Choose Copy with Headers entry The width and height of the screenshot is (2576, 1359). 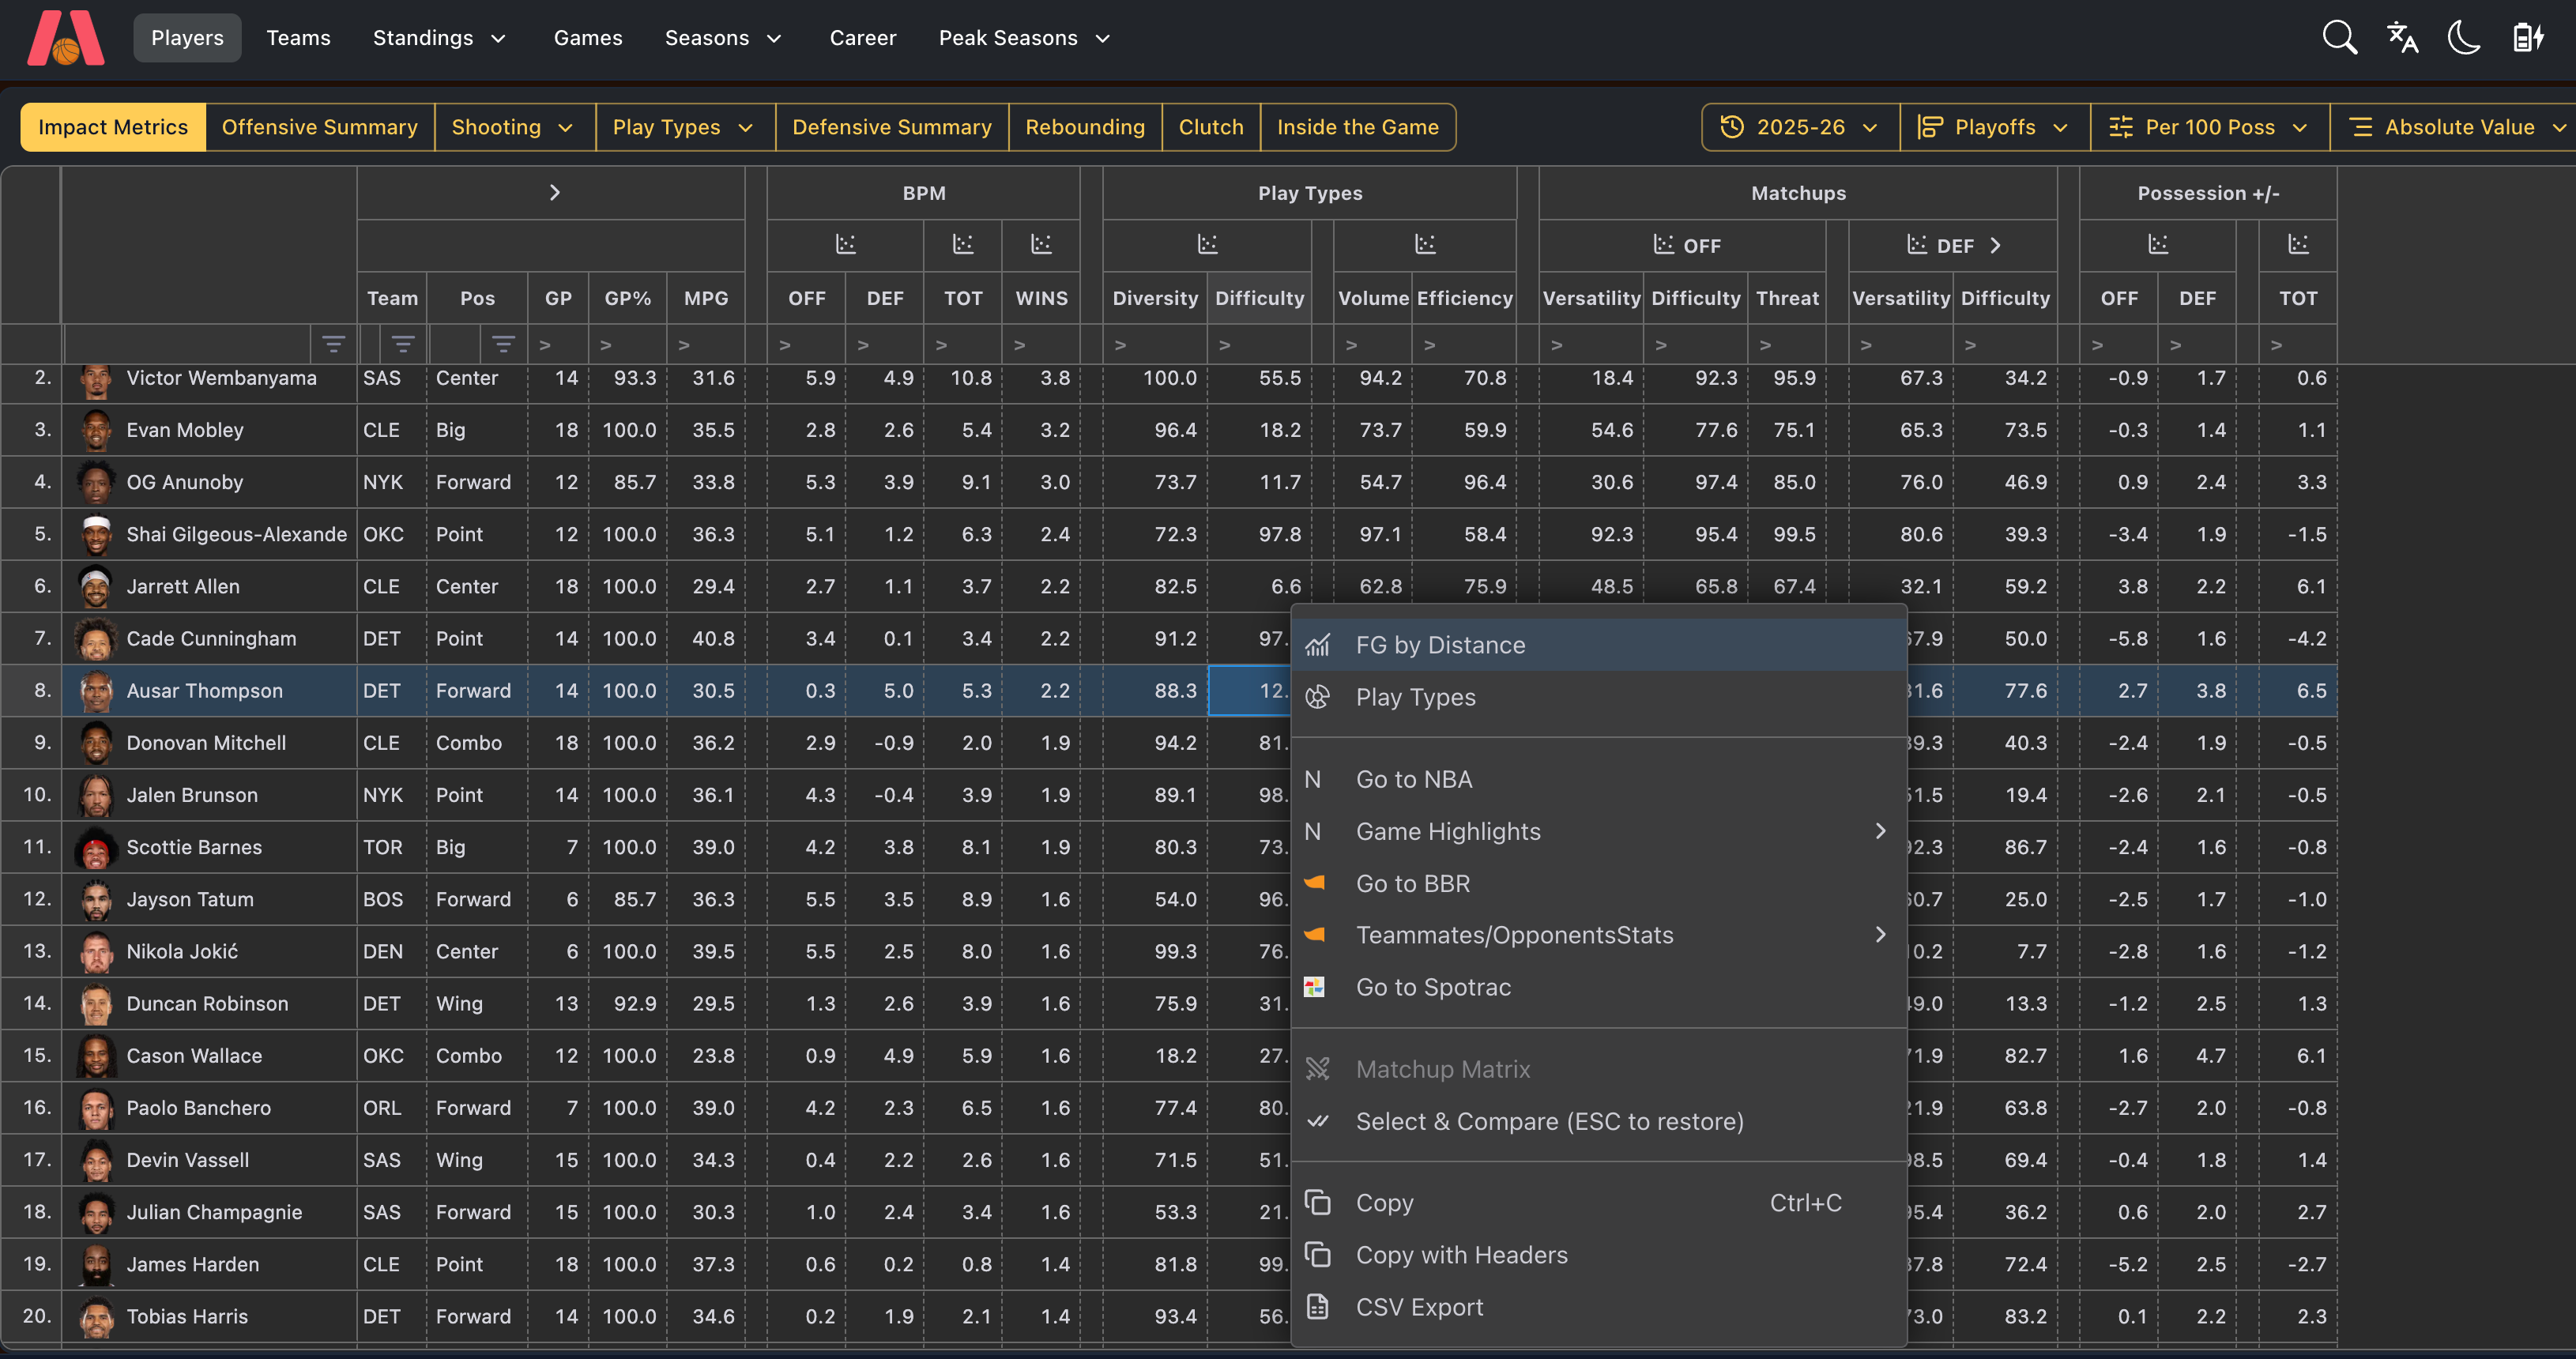[1599, 1254]
